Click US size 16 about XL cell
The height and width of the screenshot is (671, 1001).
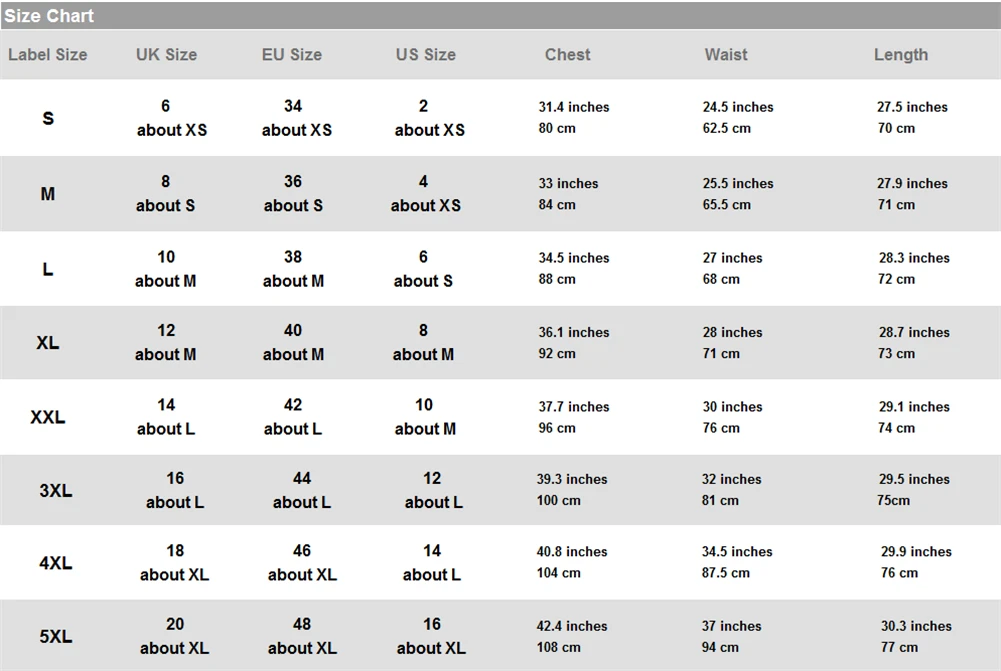tap(431, 636)
